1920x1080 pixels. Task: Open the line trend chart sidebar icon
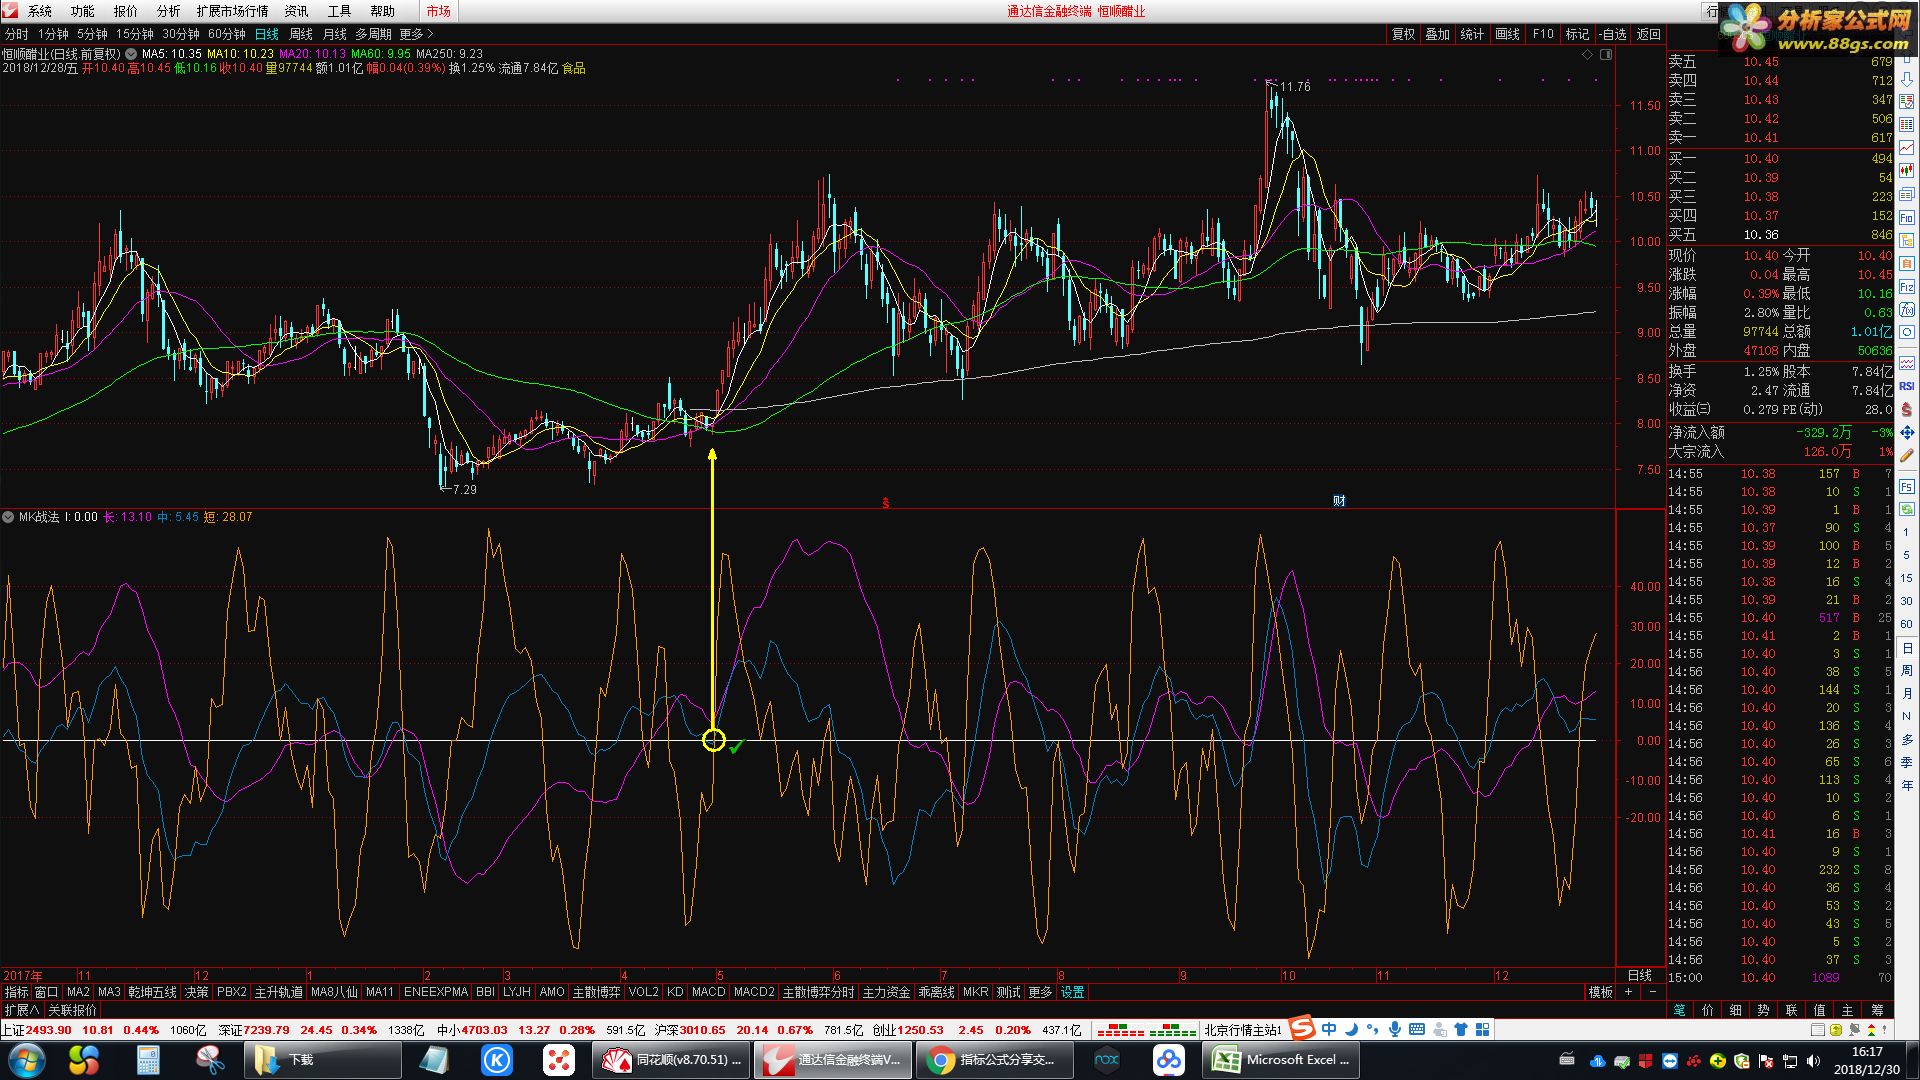pyautogui.click(x=1907, y=148)
